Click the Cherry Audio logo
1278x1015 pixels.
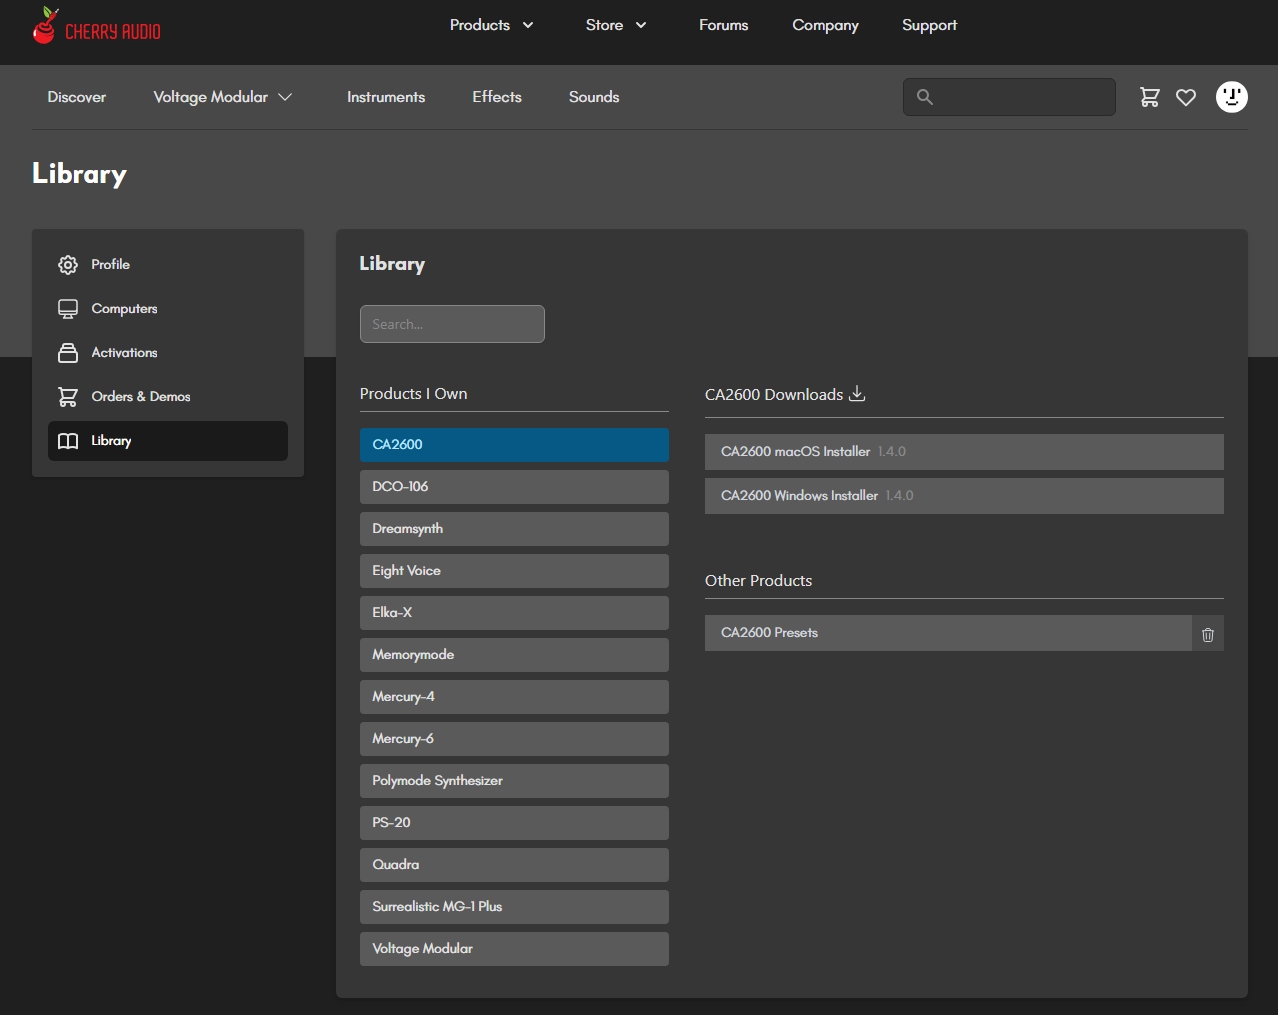coord(96,27)
